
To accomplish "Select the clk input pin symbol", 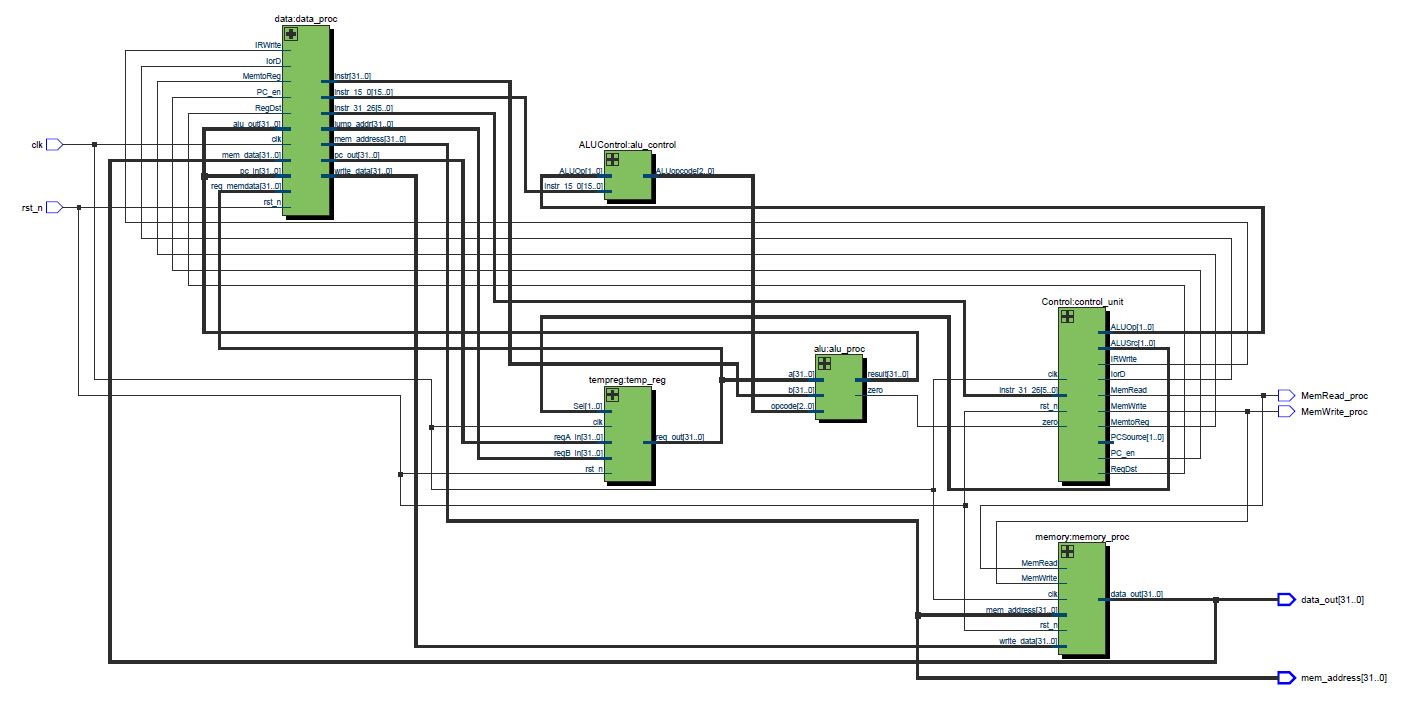I will tap(55, 144).
